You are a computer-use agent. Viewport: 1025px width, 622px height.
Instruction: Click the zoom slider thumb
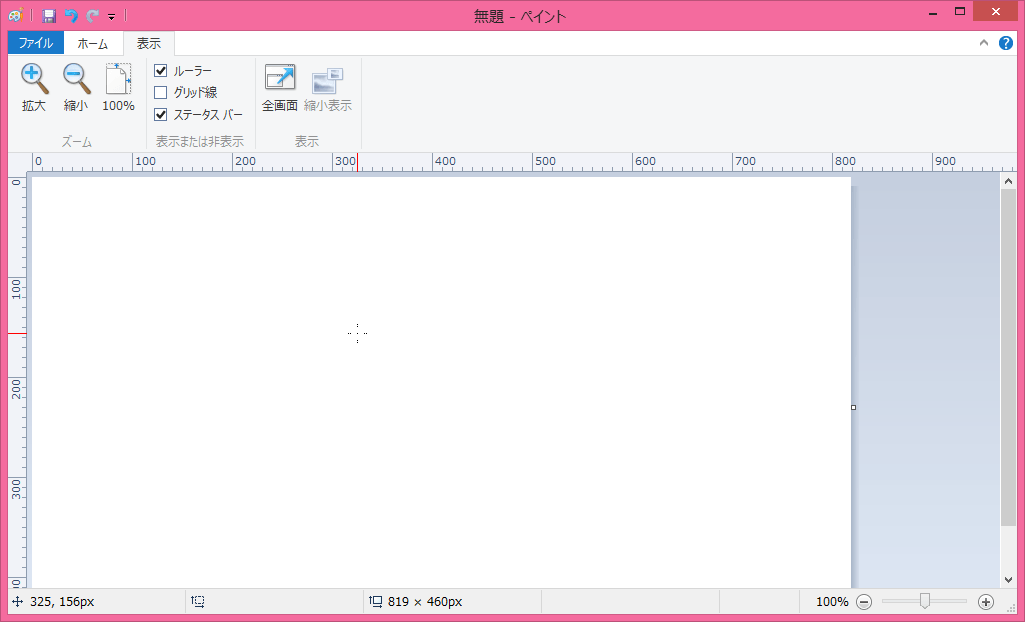click(924, 601)
